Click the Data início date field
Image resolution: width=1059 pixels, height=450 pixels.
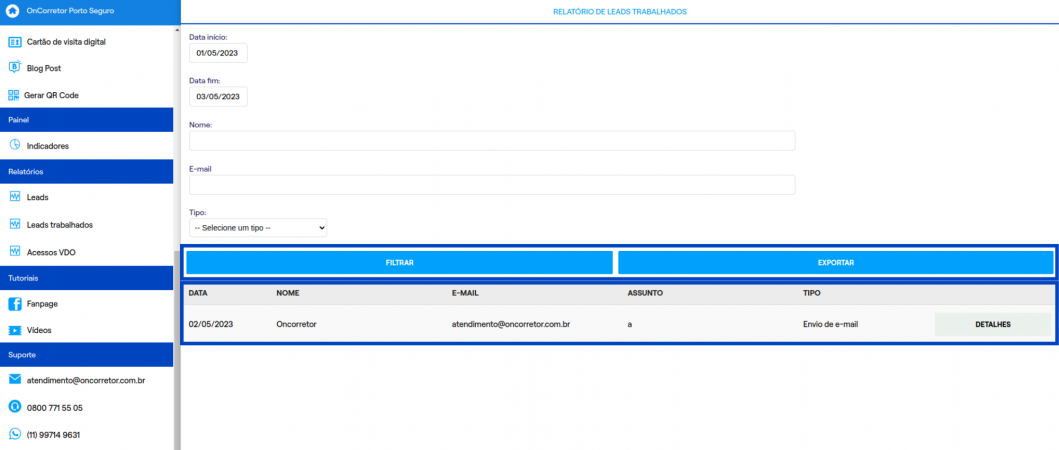pos(218,53)
